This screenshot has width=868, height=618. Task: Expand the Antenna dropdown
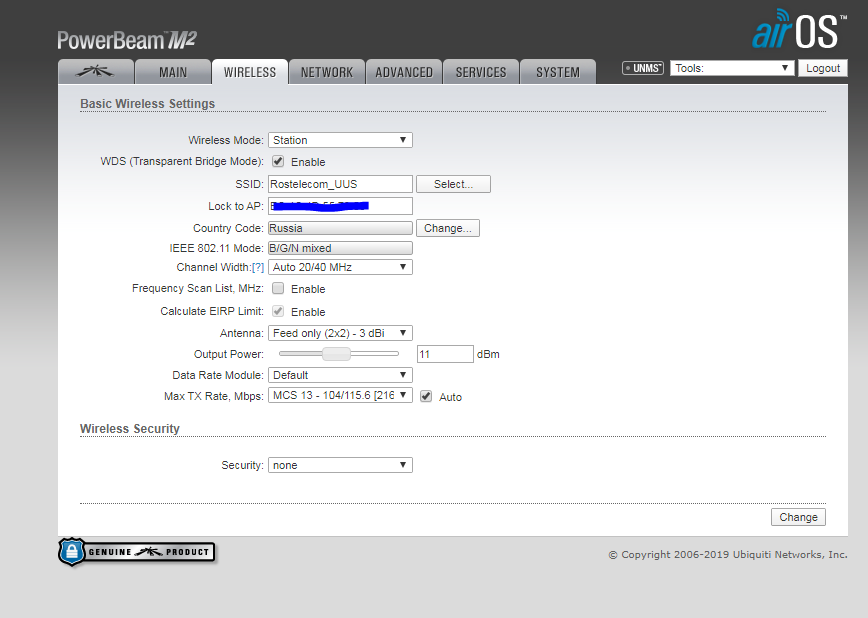340,333
